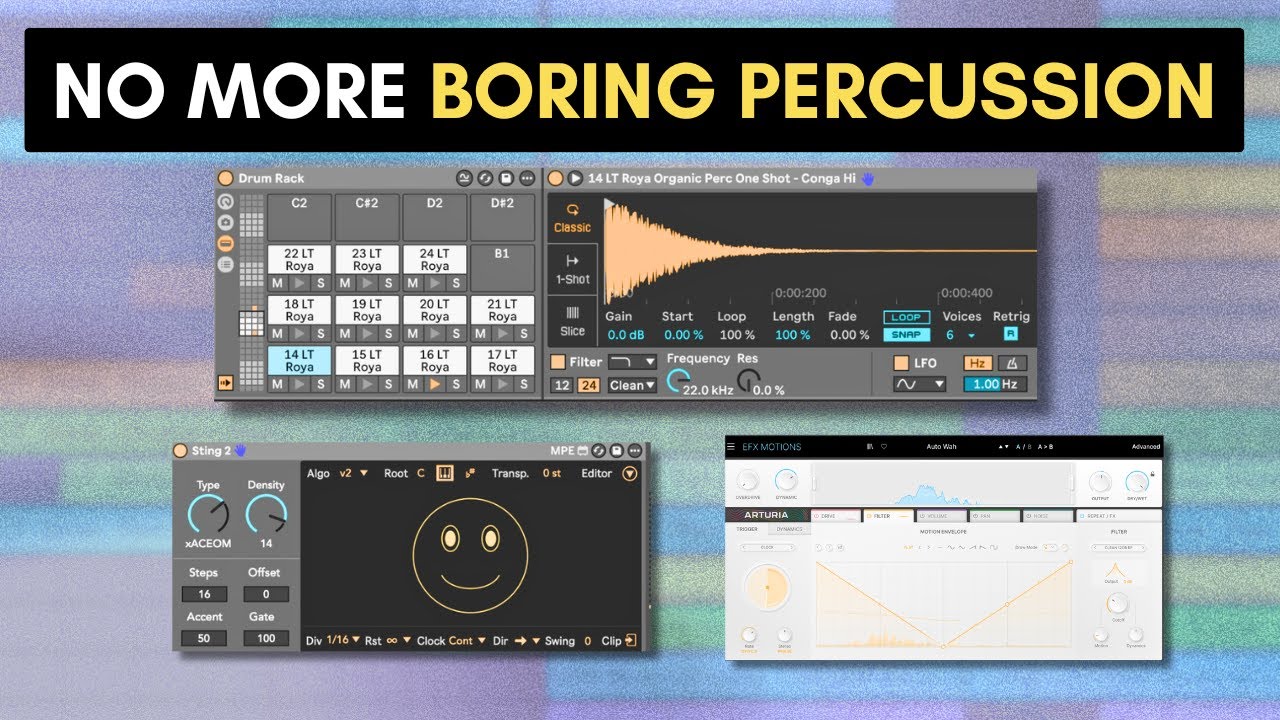Save the Drum Rack preset
The image size is (1280, 720).
506,178
